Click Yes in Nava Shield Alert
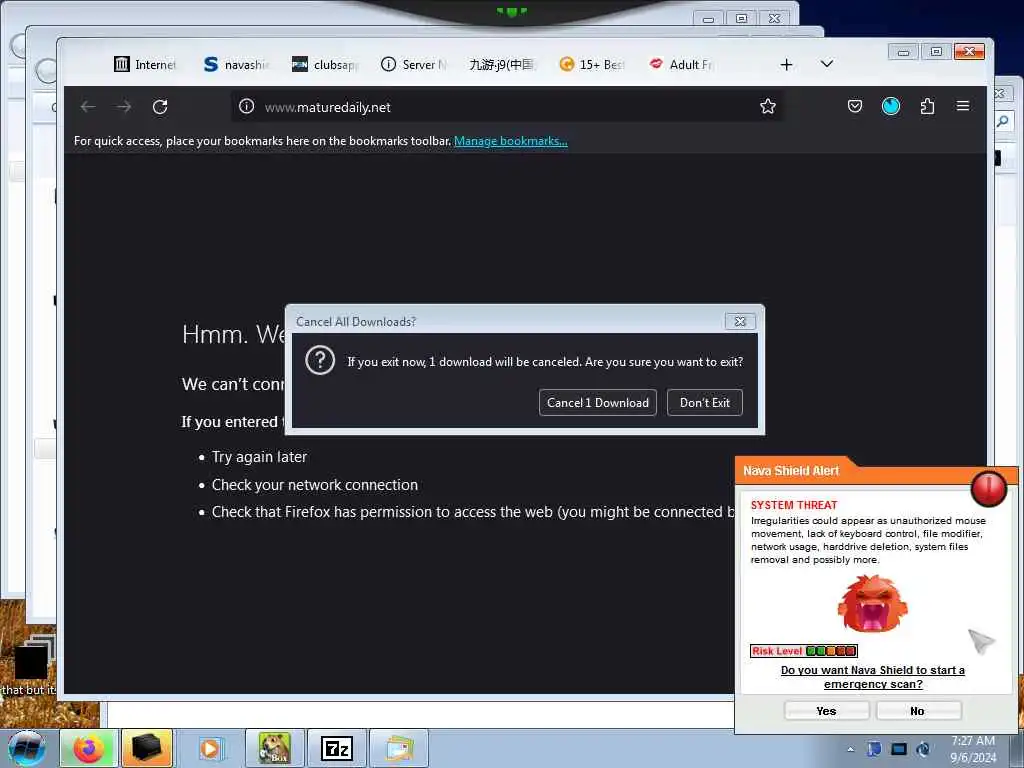This screenshot has height=768, width=1024. [x=826, y=711]
